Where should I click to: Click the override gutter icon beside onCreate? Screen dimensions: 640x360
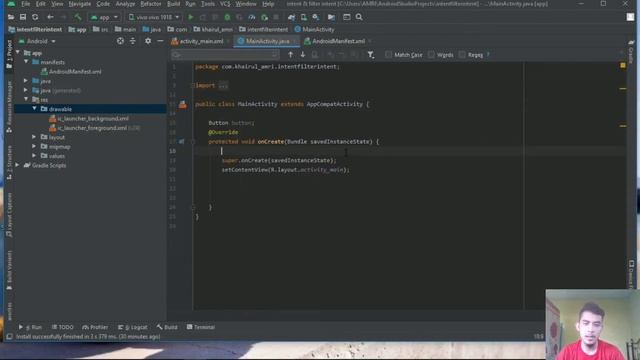coord(182,142)
